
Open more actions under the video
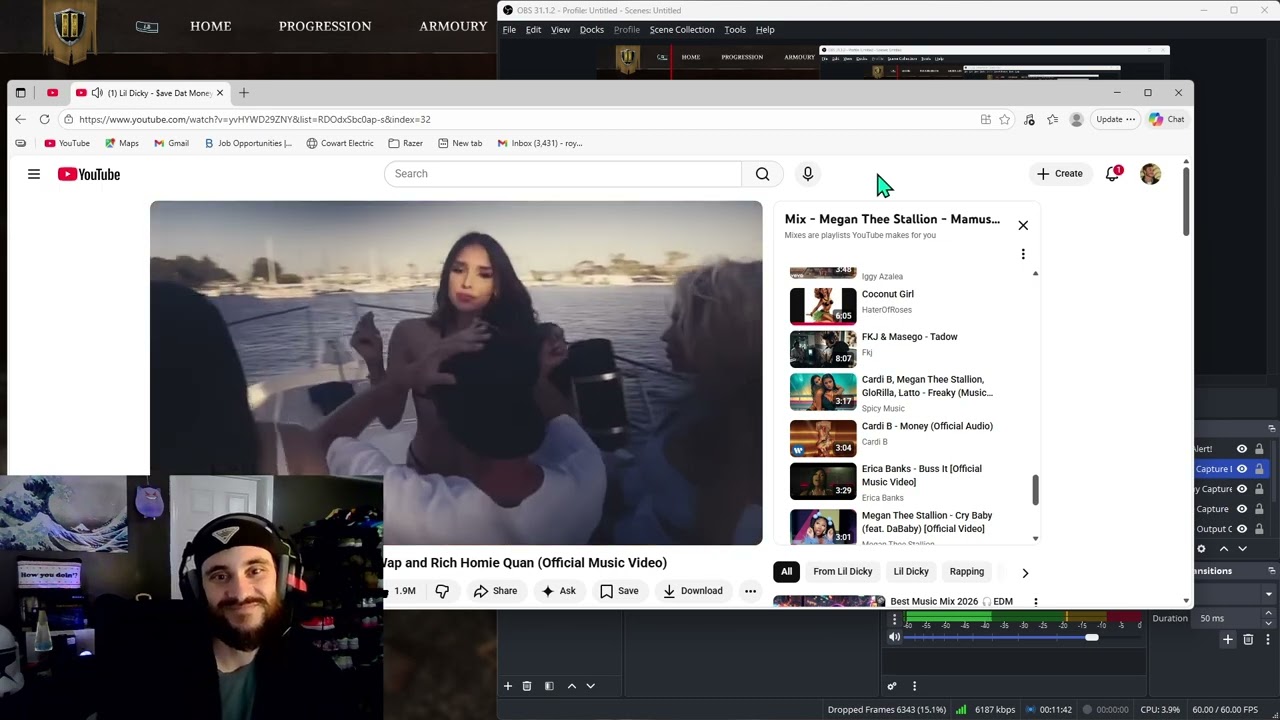pos(750,591)
